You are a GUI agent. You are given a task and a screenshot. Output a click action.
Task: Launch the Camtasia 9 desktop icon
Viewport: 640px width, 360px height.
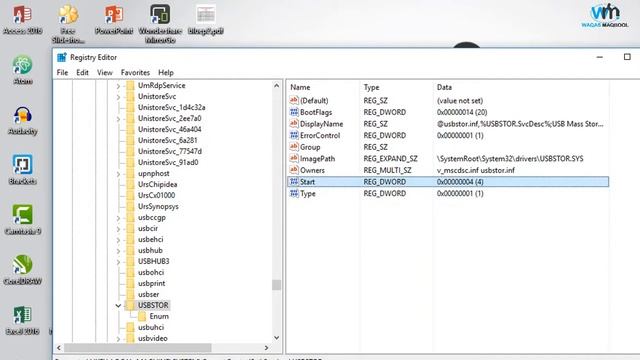(22, 220)
